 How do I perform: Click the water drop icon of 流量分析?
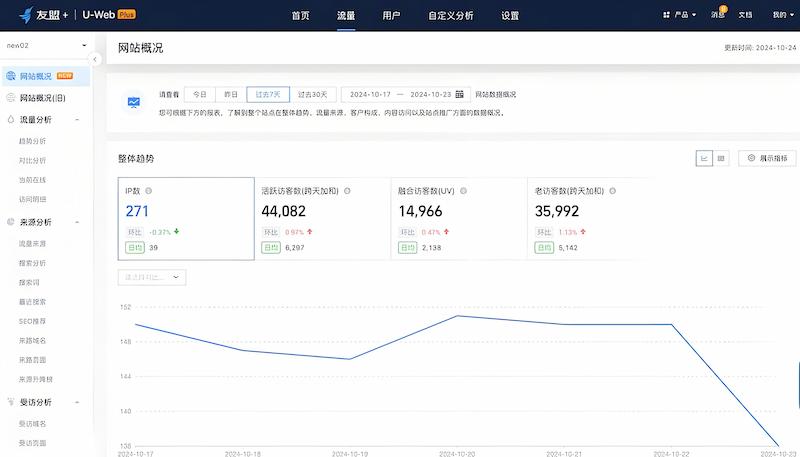(x=11, y=119)
